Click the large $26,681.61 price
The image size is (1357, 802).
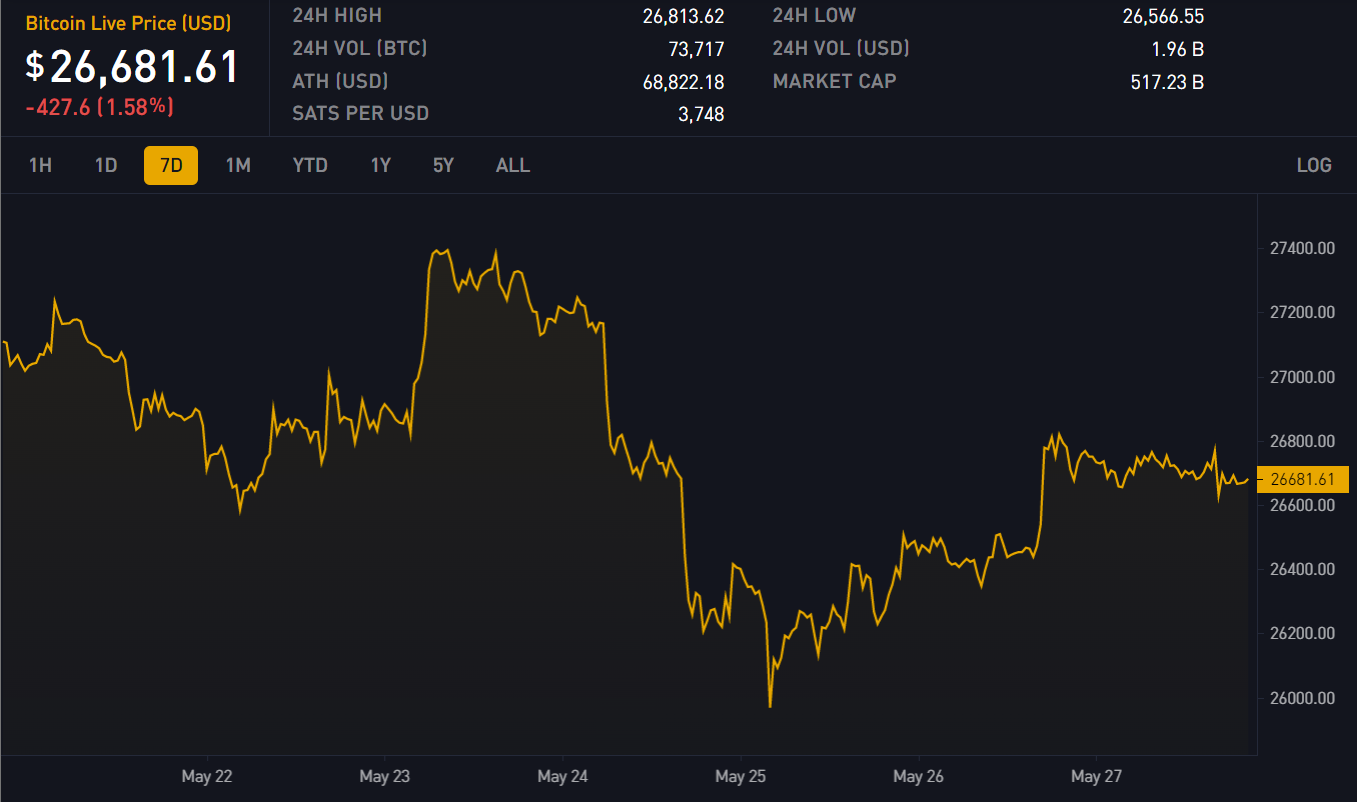tap(133, 67)
